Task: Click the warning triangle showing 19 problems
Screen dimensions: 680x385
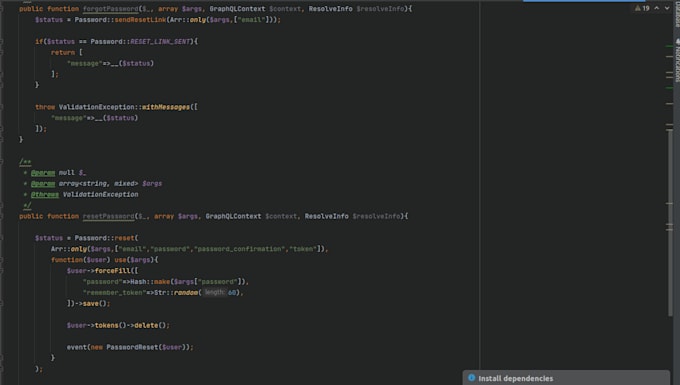Action: pyautogui.click(x=642, y=8)
